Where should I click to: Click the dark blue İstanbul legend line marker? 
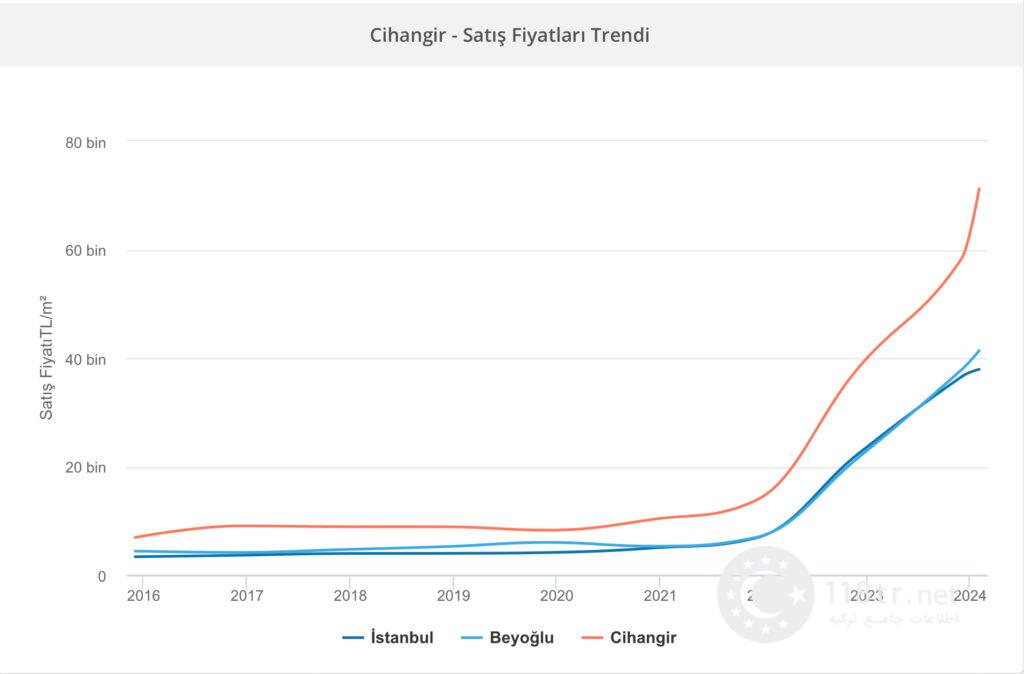(352, 637)
